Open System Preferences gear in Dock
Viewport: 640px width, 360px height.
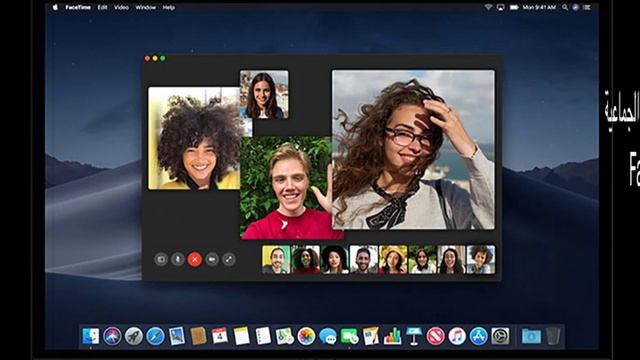click(500, 336)
